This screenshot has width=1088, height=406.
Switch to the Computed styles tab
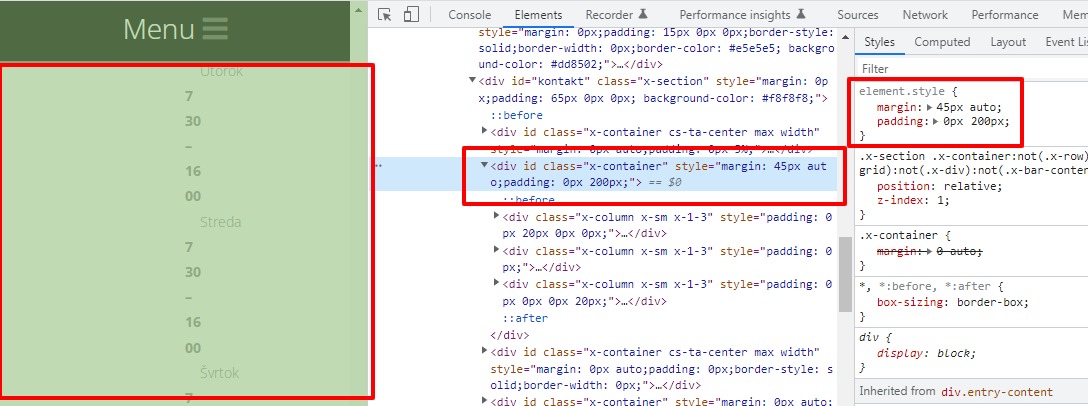tap(942, 42)
